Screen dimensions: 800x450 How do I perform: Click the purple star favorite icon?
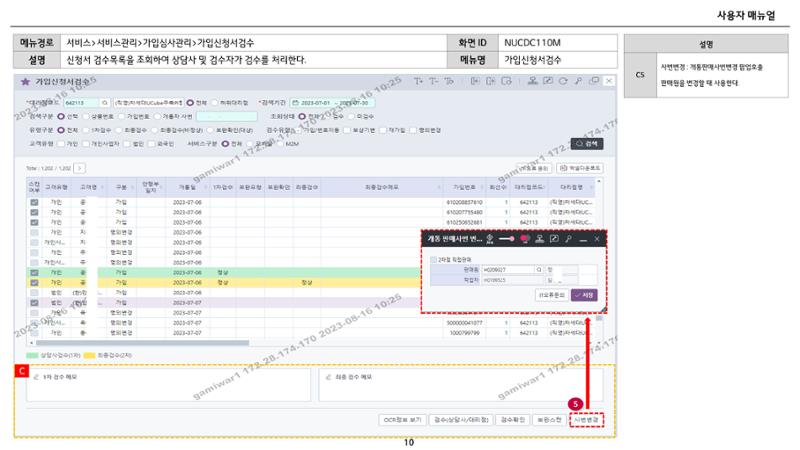[25, 82]
